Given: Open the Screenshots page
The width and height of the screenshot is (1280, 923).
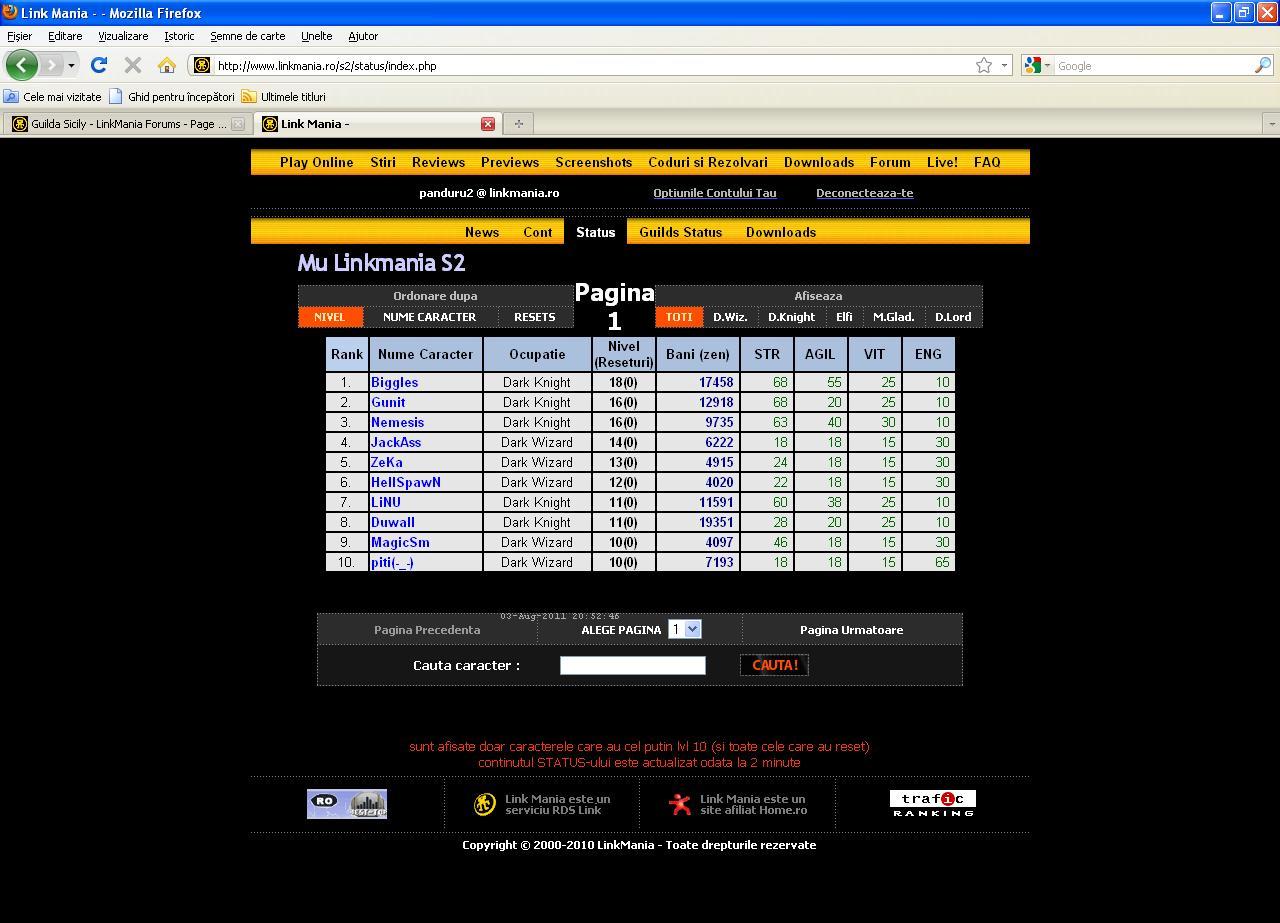Looking at the screenshot, I should coord(594,162).
